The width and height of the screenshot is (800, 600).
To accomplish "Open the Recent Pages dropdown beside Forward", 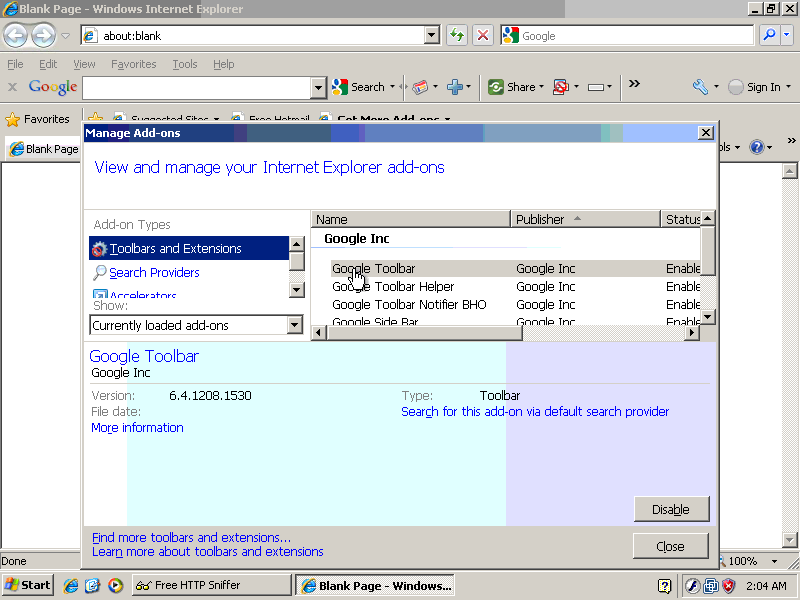I will coord(65,36).
